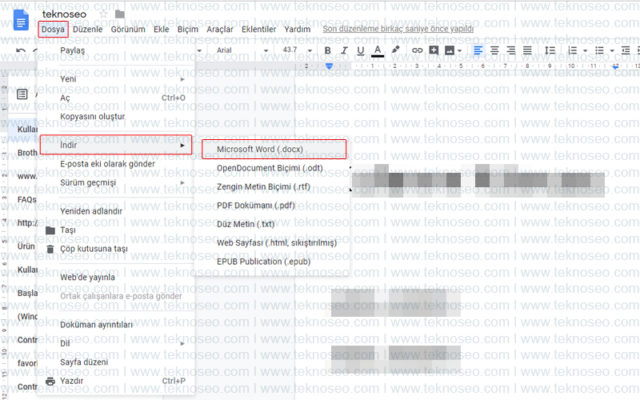640x400 pixels.
Task: Apply bold formatting
Action: 327,50
